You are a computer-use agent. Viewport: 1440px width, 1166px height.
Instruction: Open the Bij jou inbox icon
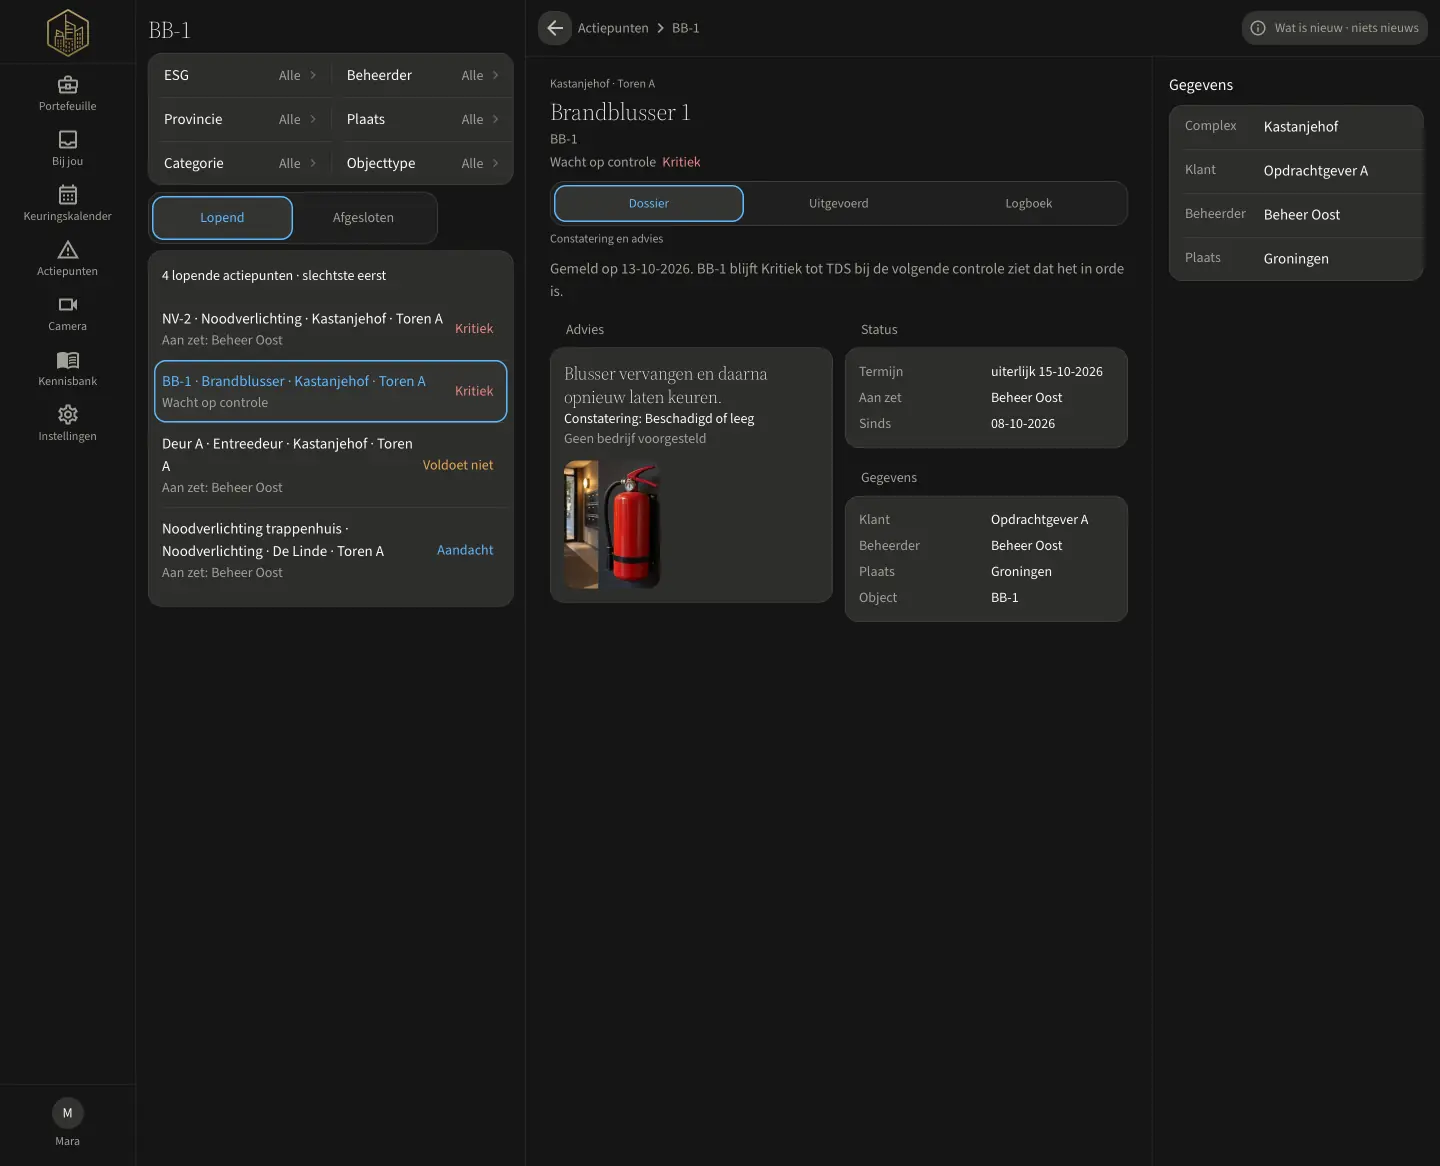(68, 140)
